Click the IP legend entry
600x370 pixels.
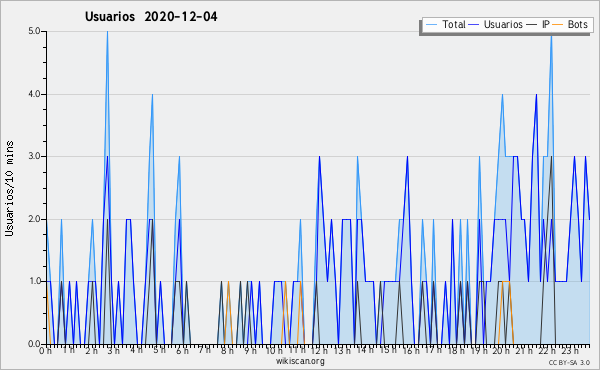(538, 25)
